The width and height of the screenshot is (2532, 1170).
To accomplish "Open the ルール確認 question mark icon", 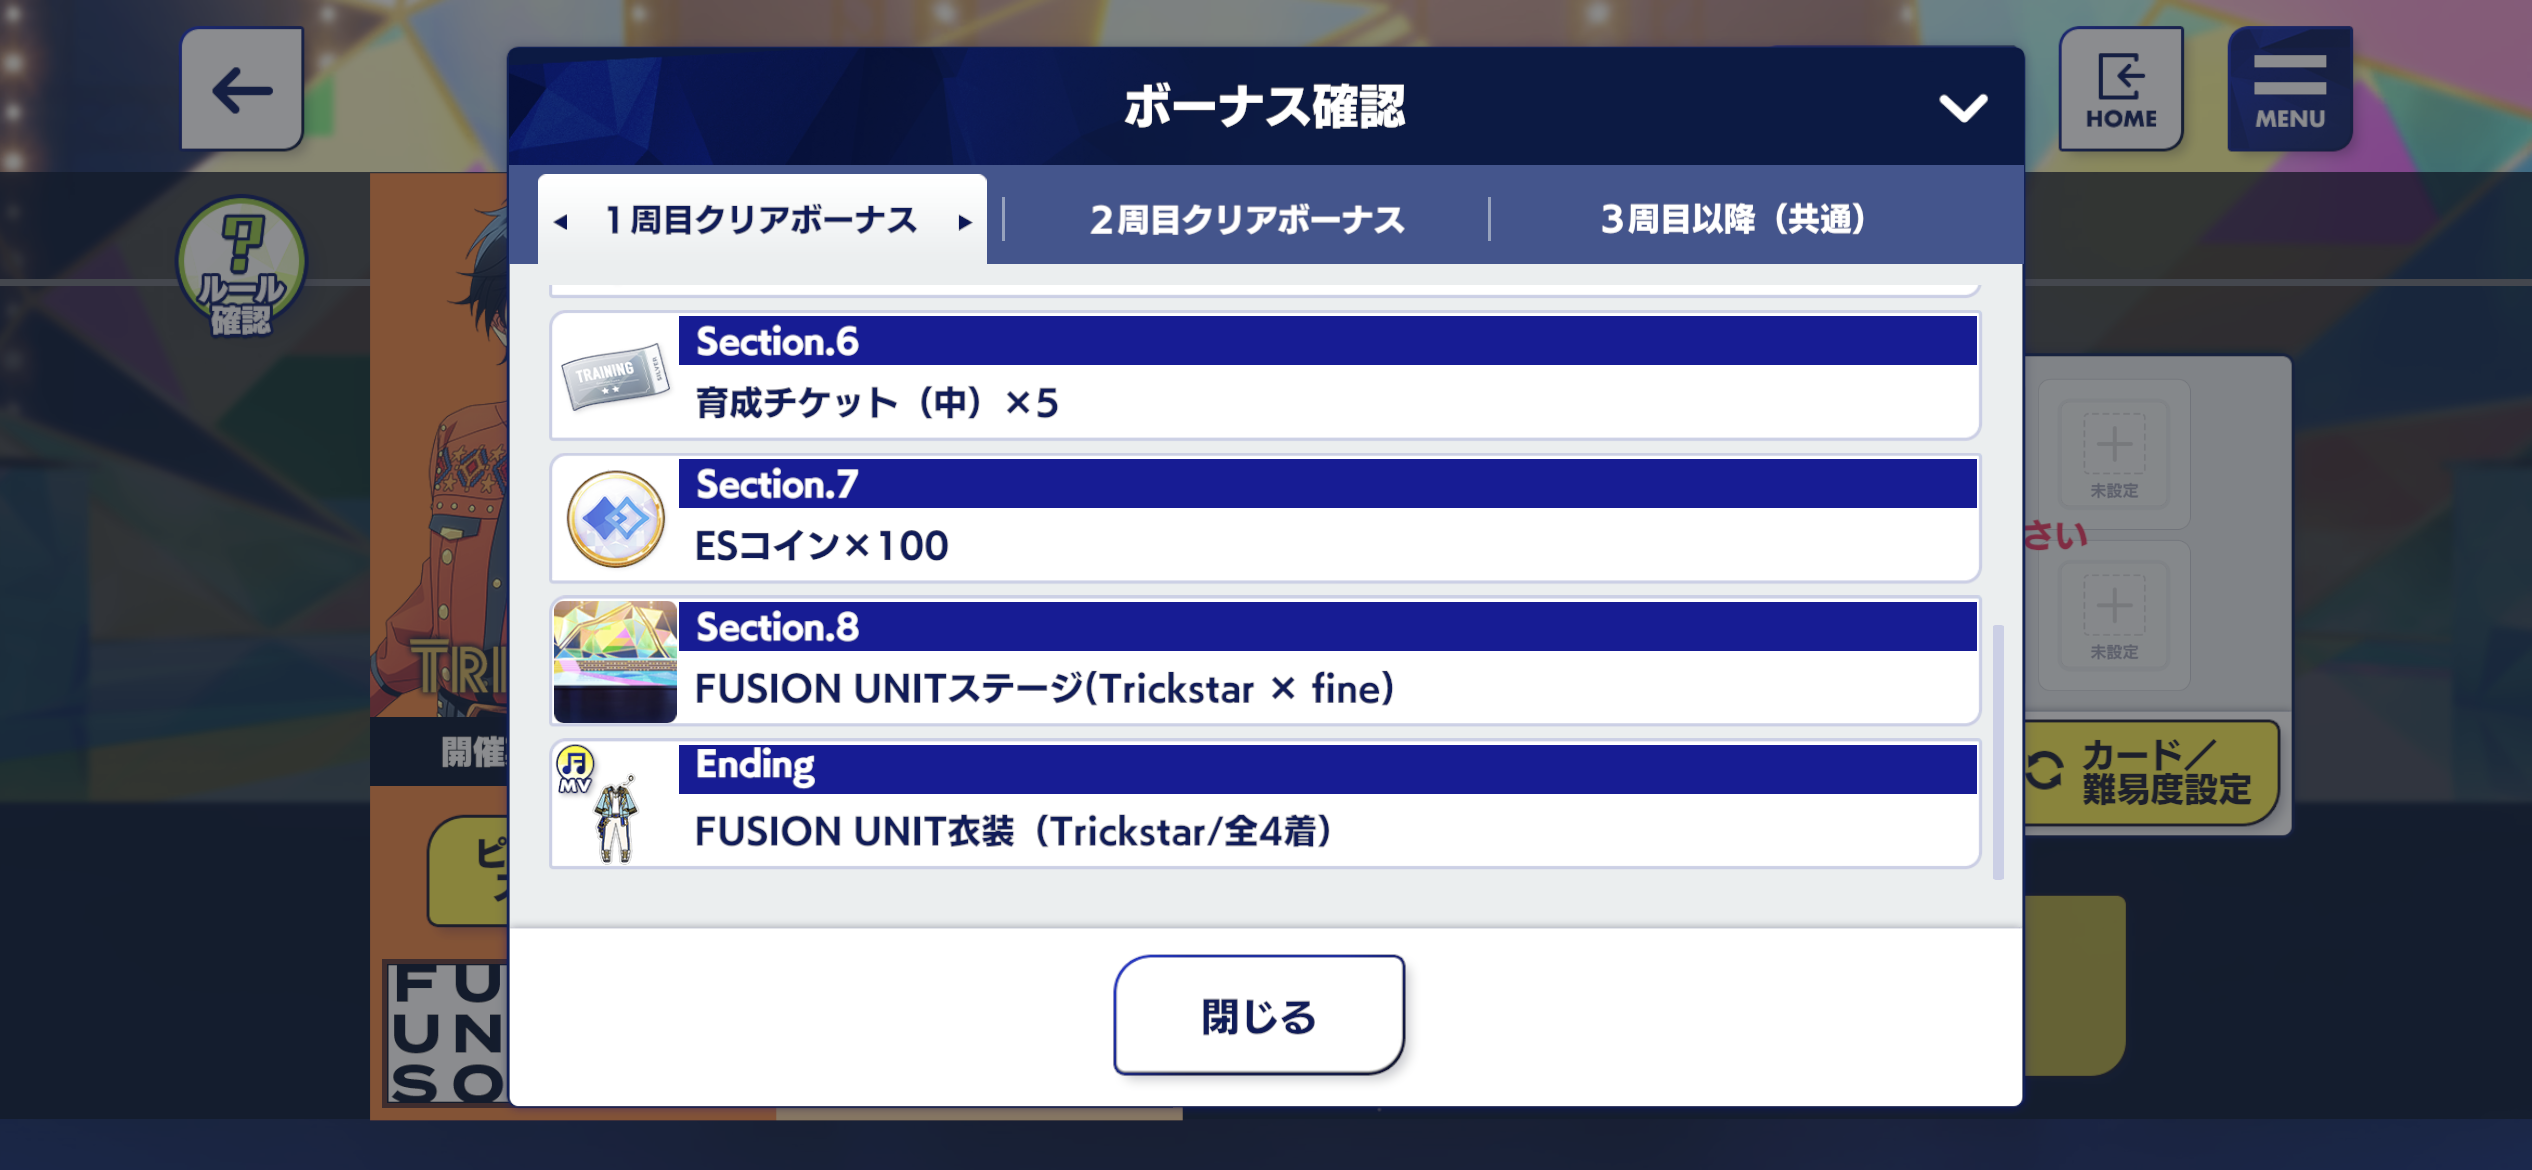I will point(241,265).
